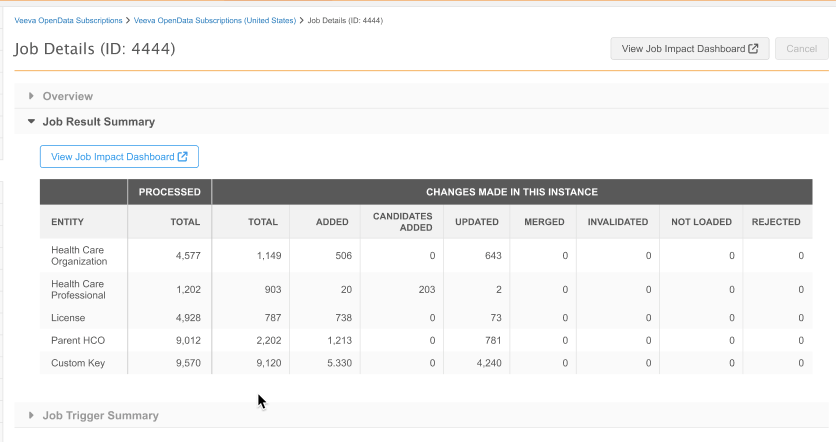Viewport: 836px width, 442px height.
Task: Click the Candidates Added column header
Action: pos(402,222)
